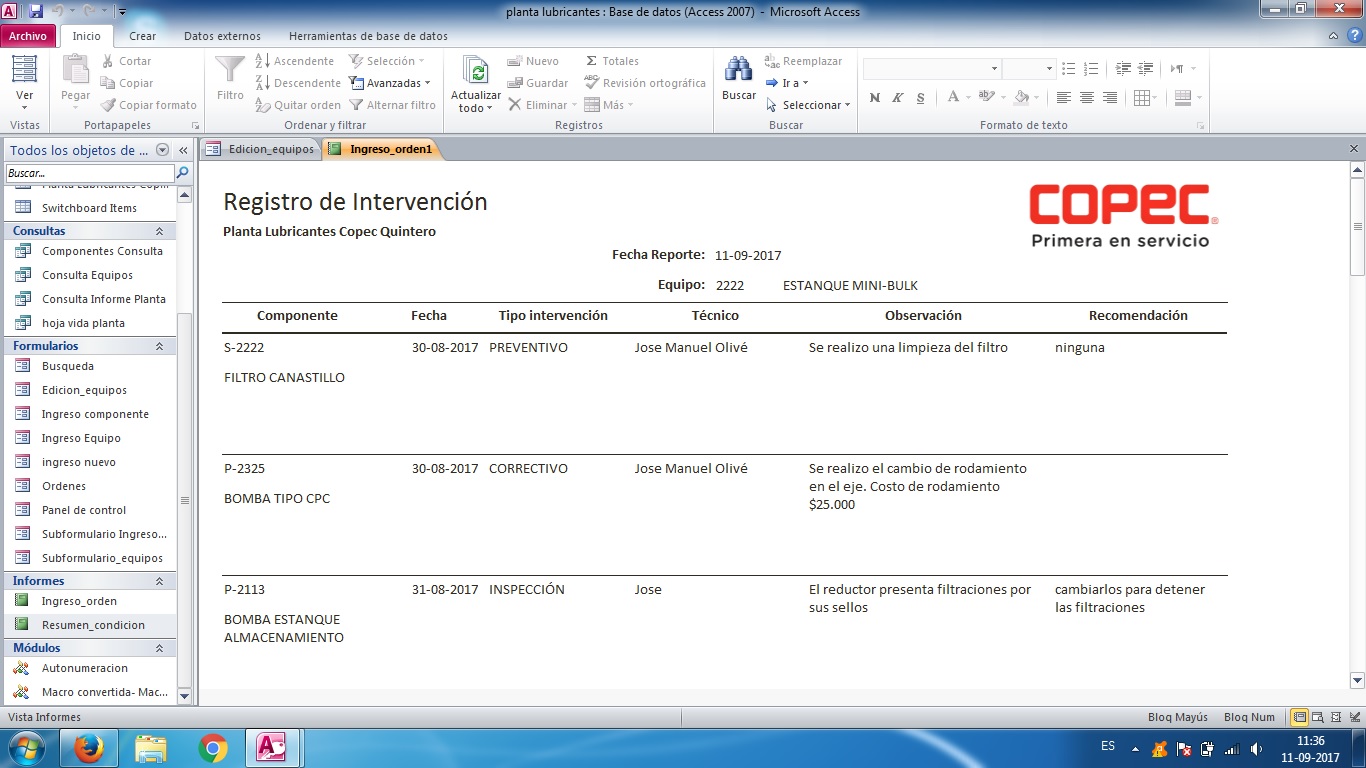Sort with Descendente
The height and width of the screenshot is (768, 1366).
point(297,83)
